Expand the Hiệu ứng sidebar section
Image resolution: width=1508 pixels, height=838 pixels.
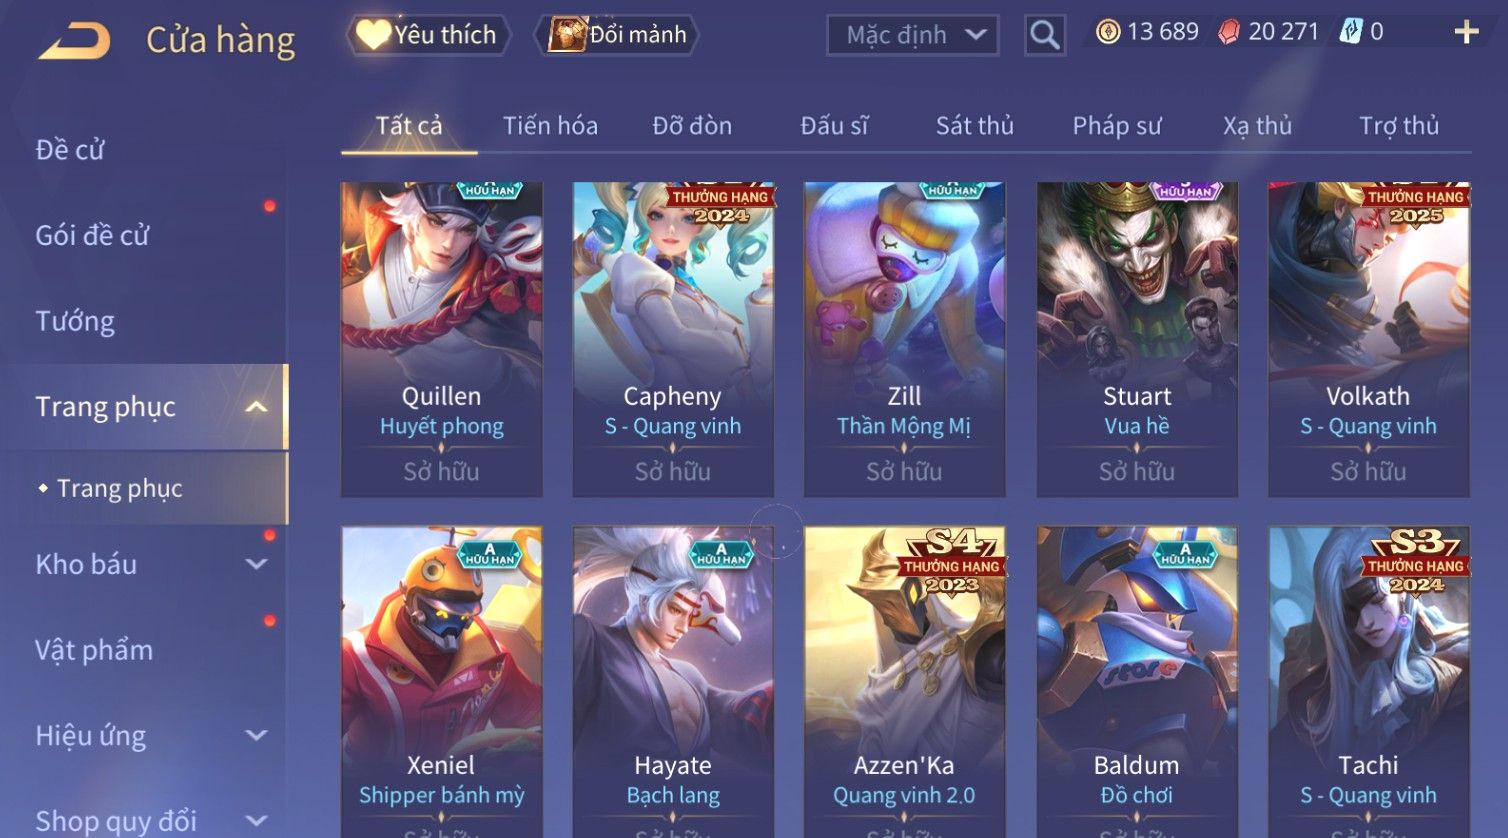256,736
